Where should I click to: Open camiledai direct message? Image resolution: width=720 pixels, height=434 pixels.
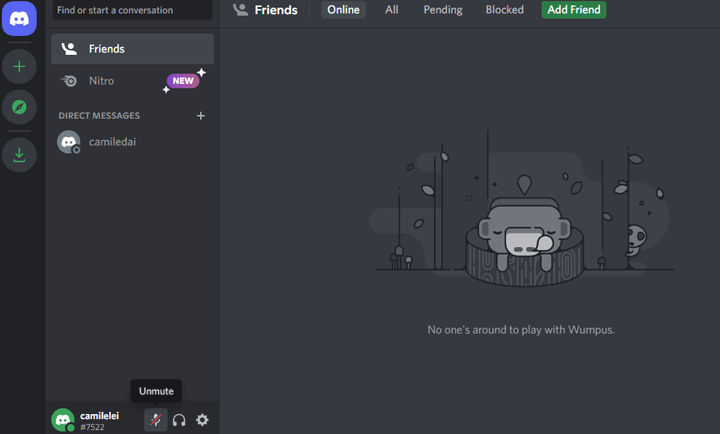point(132,142)
